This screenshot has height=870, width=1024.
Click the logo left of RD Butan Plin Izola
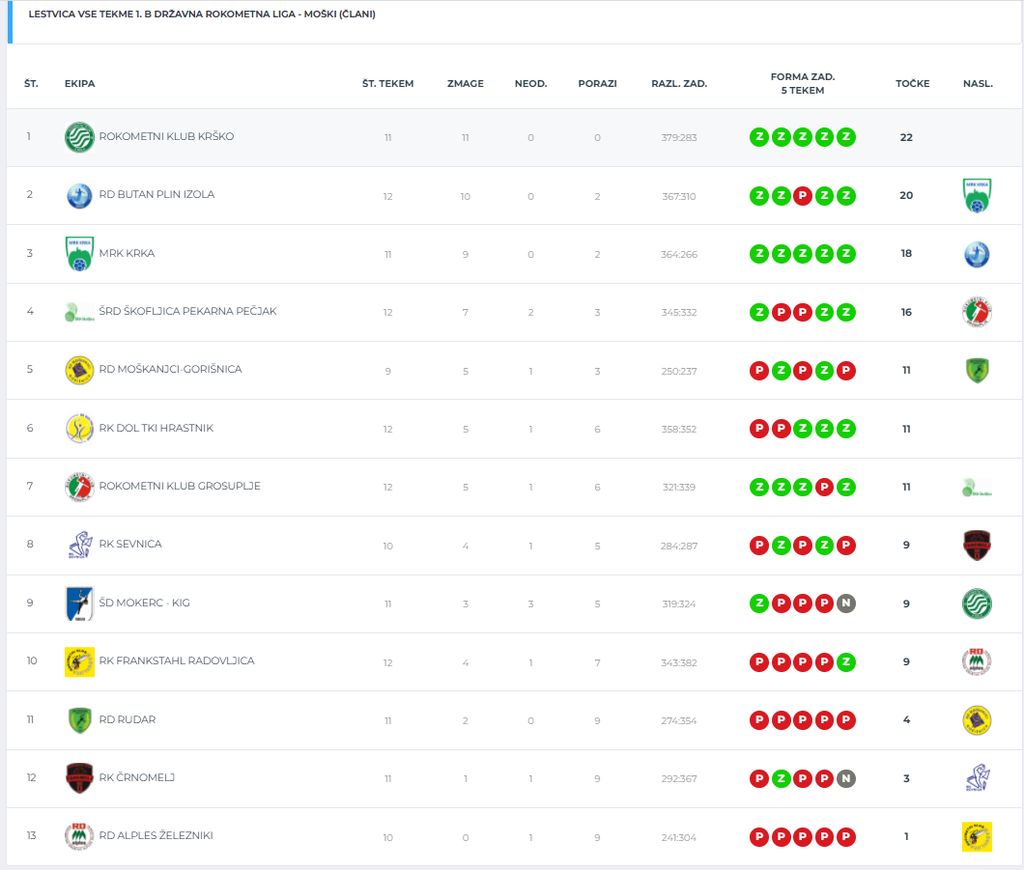coord(79,195)
